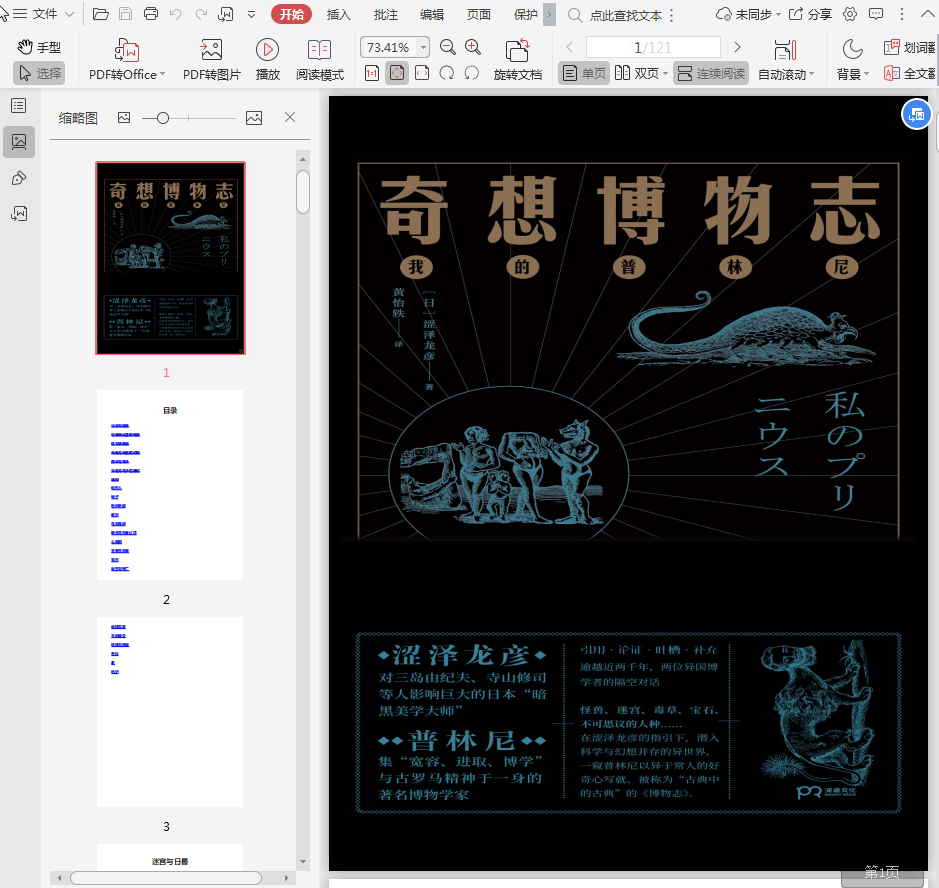939x888 pixels.
Task: Click the 分享 share button
Action: 810,14
